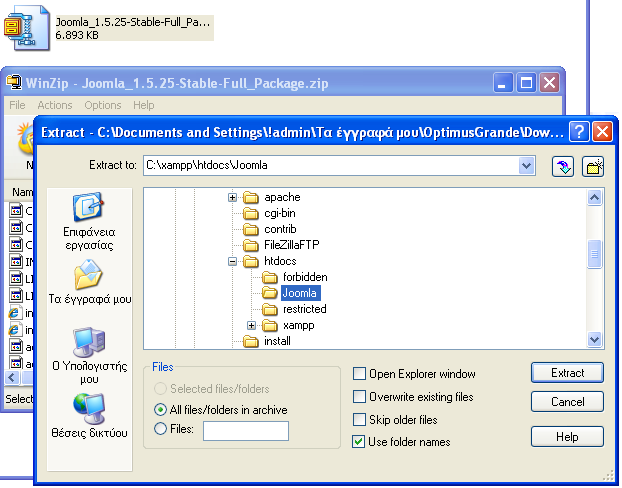The height and width of the screenshot is (488, 622).
Task: Click the go to last folder arrow icon
Action: [563, 166]
